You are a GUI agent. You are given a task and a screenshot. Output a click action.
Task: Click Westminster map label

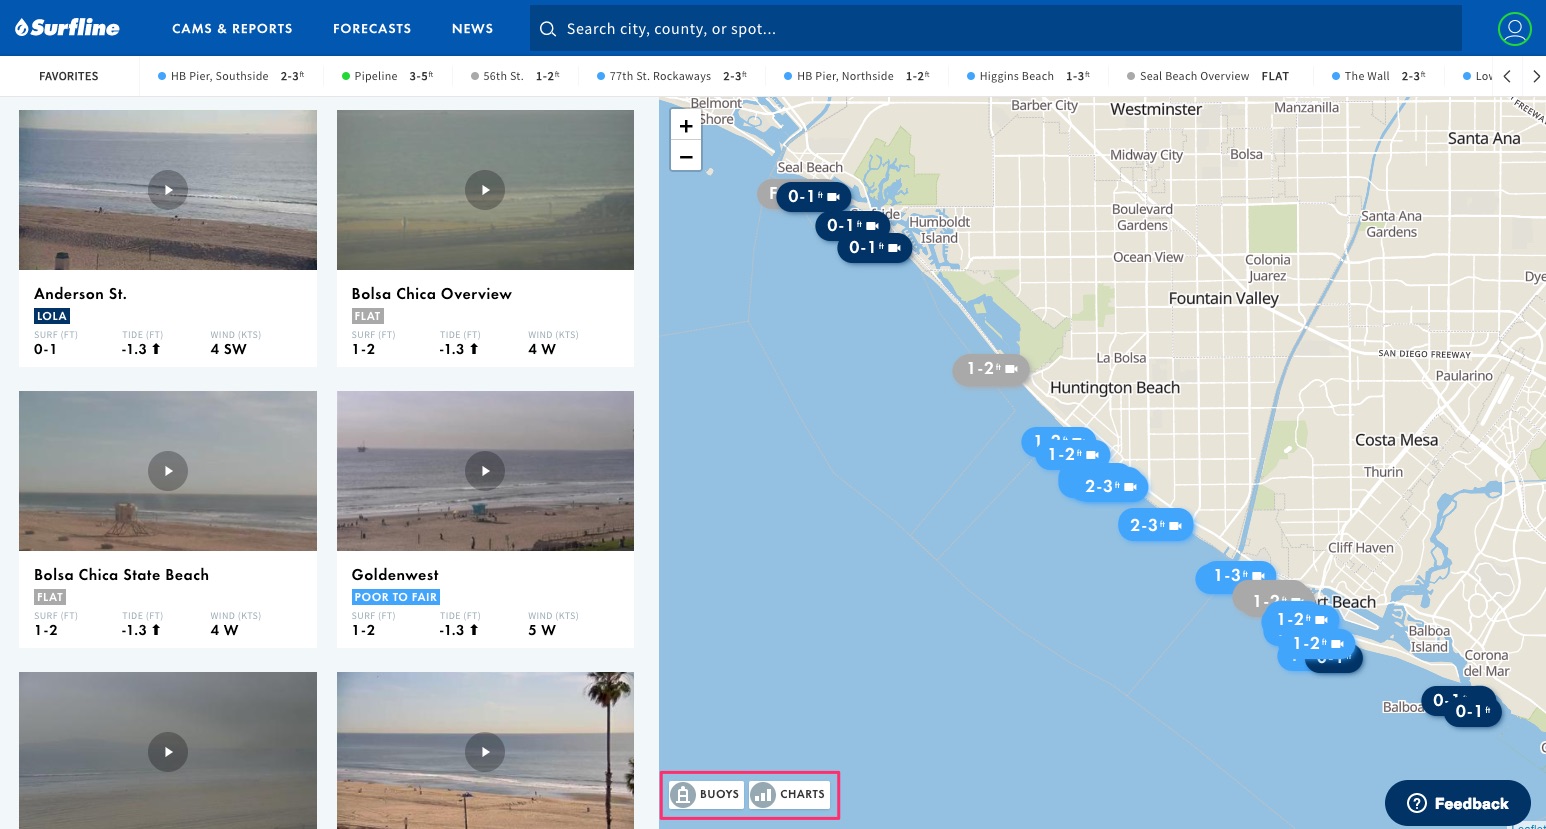point(1156,109)
